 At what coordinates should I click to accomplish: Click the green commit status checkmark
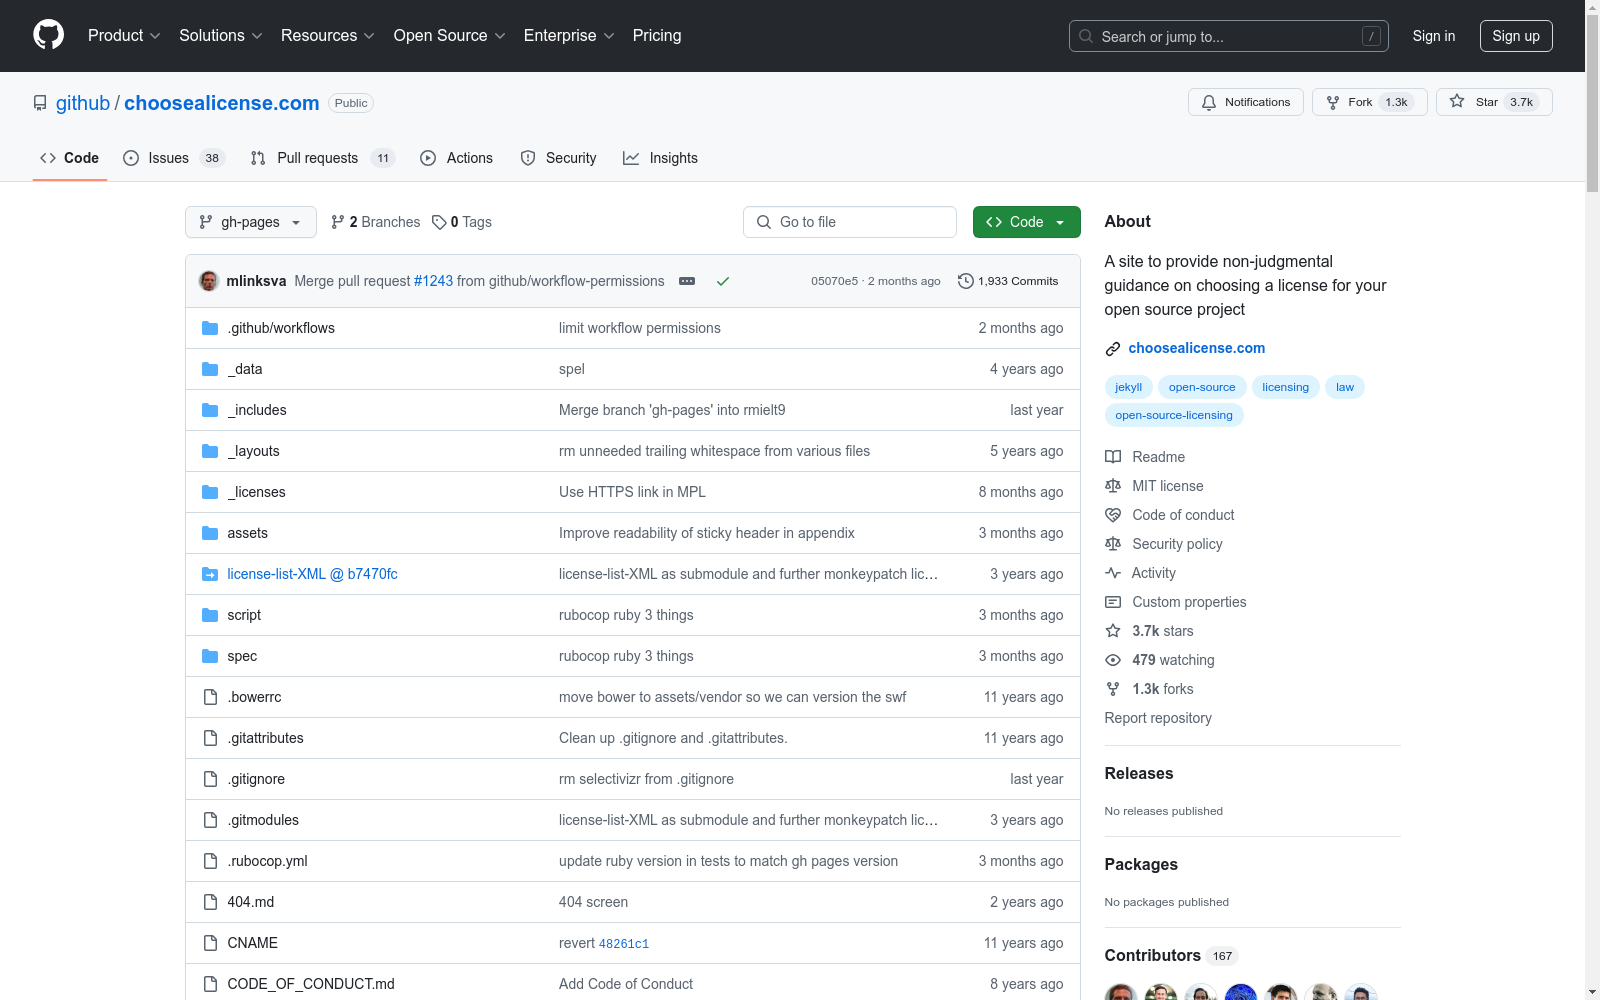pyautogui.click(x=723, y=281)
